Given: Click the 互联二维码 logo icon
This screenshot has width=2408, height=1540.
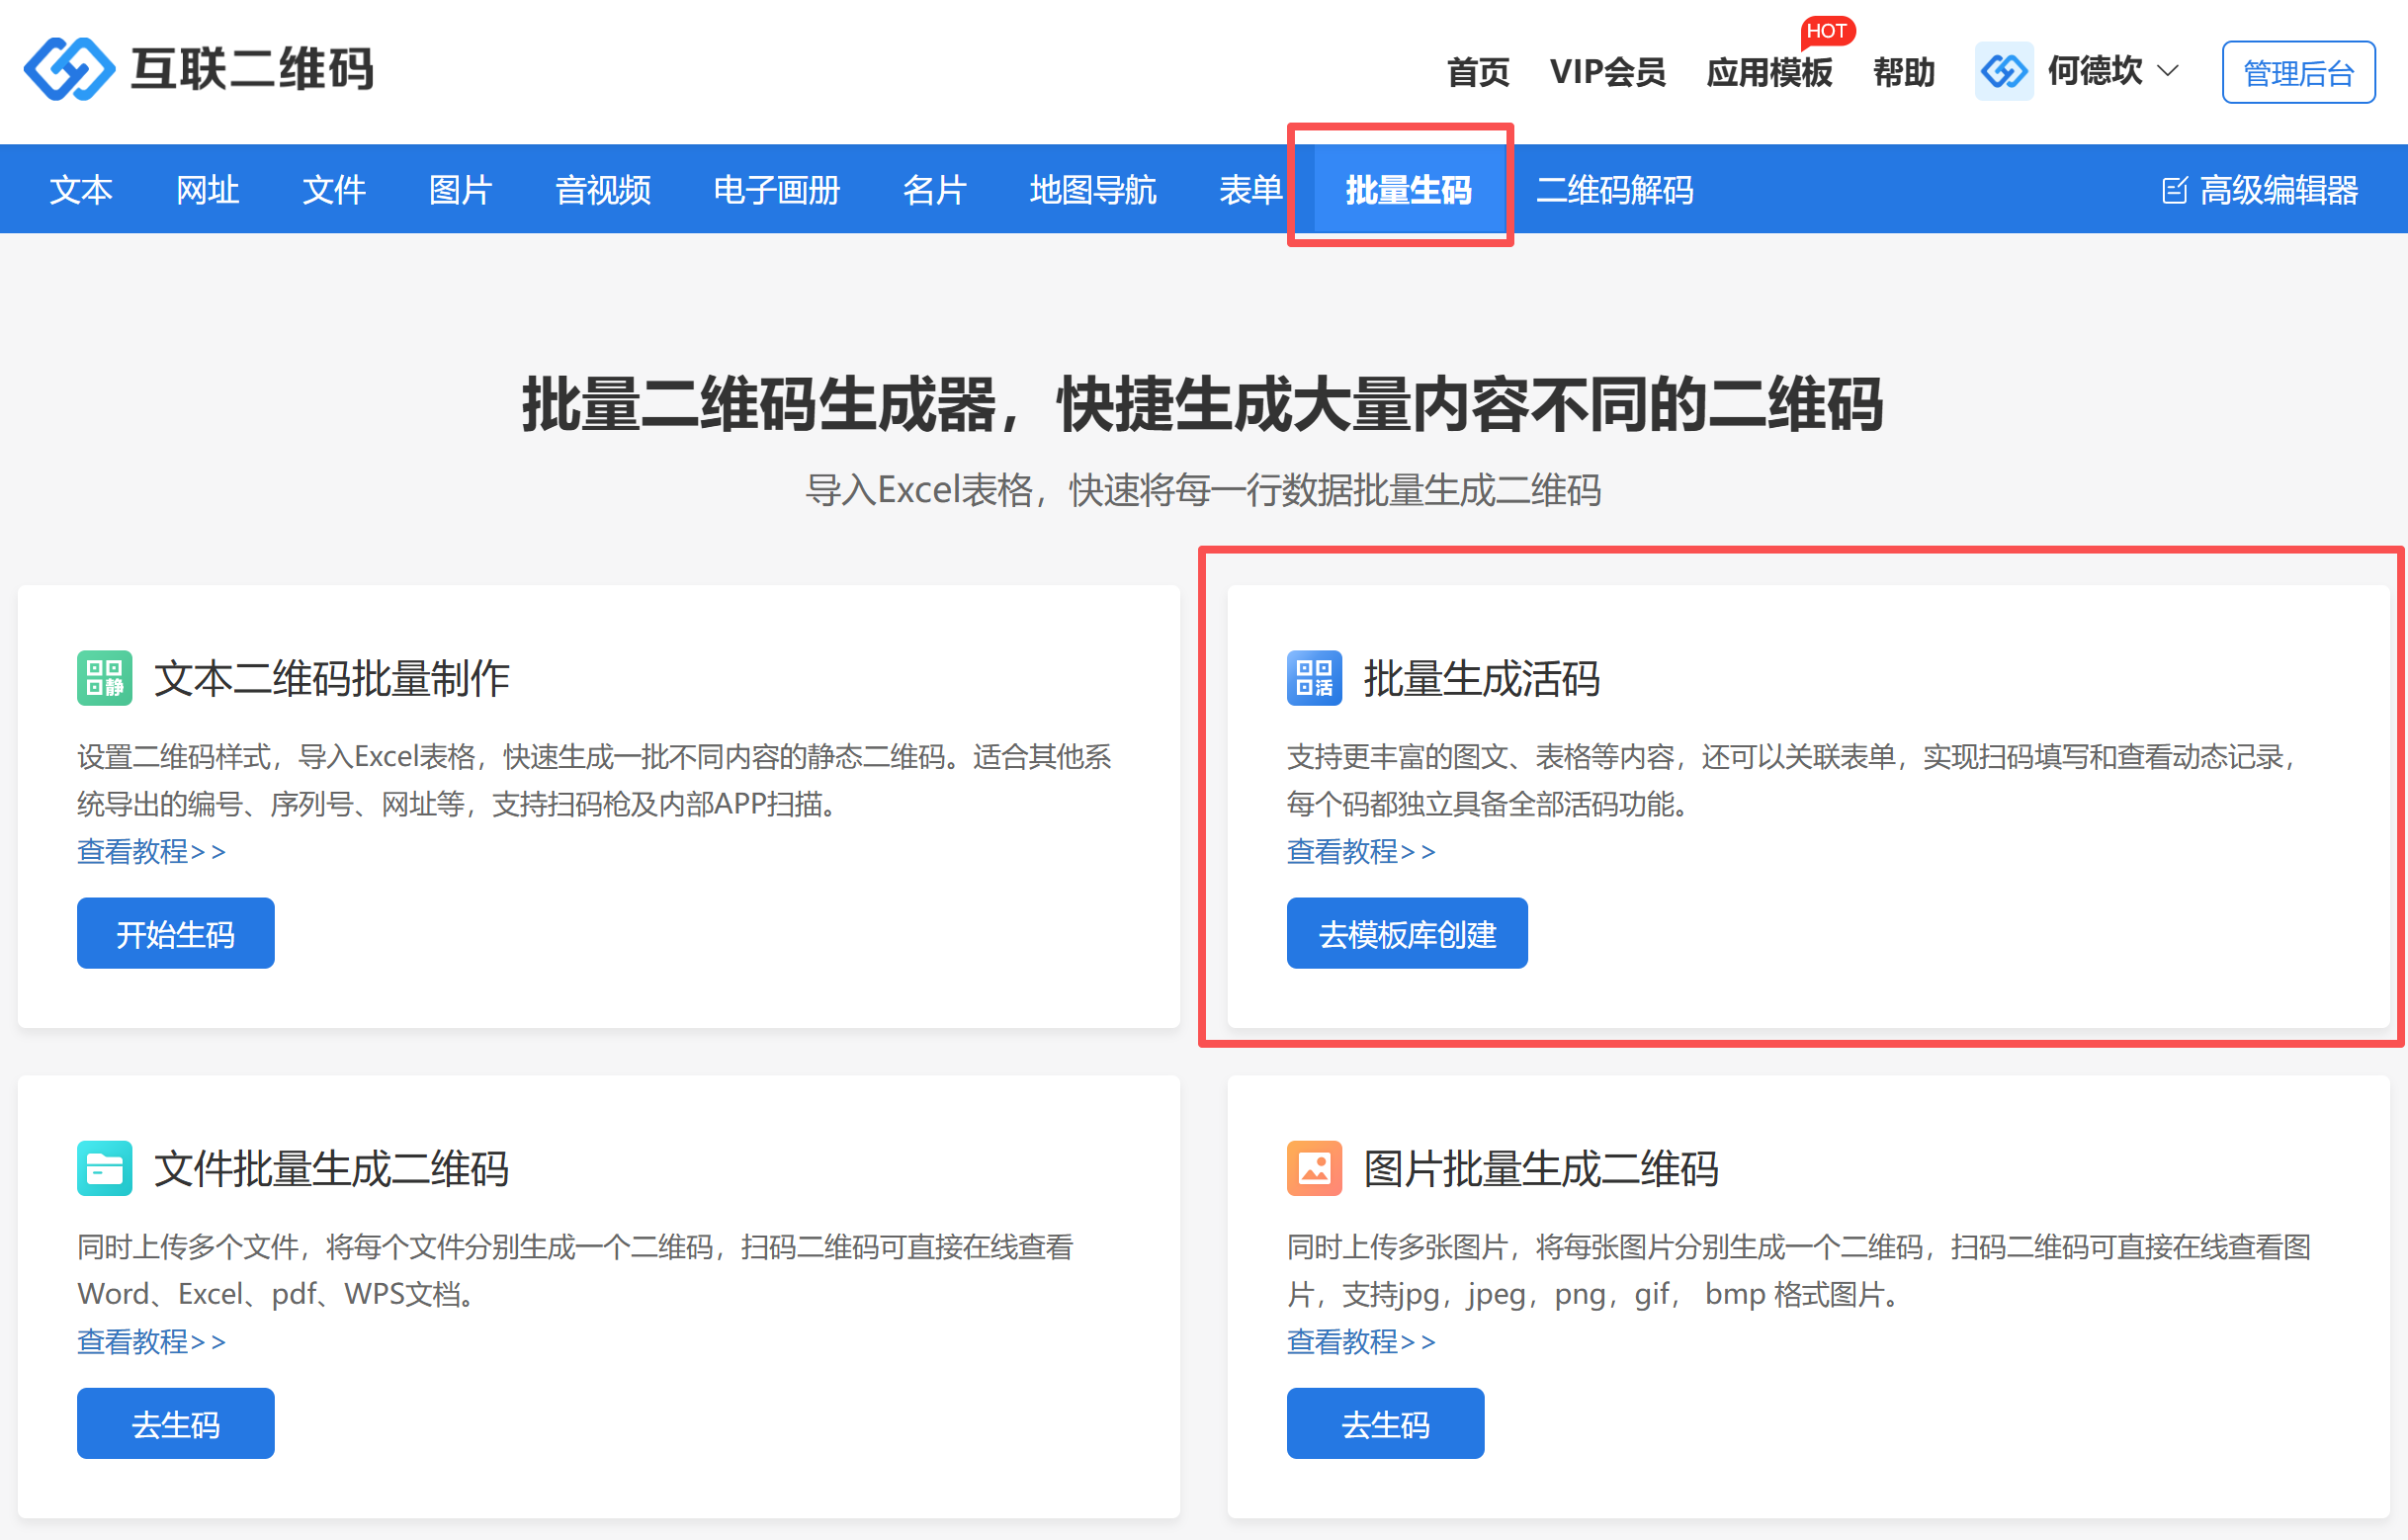Looking at the screenshot, I should [x=69, y=69].
